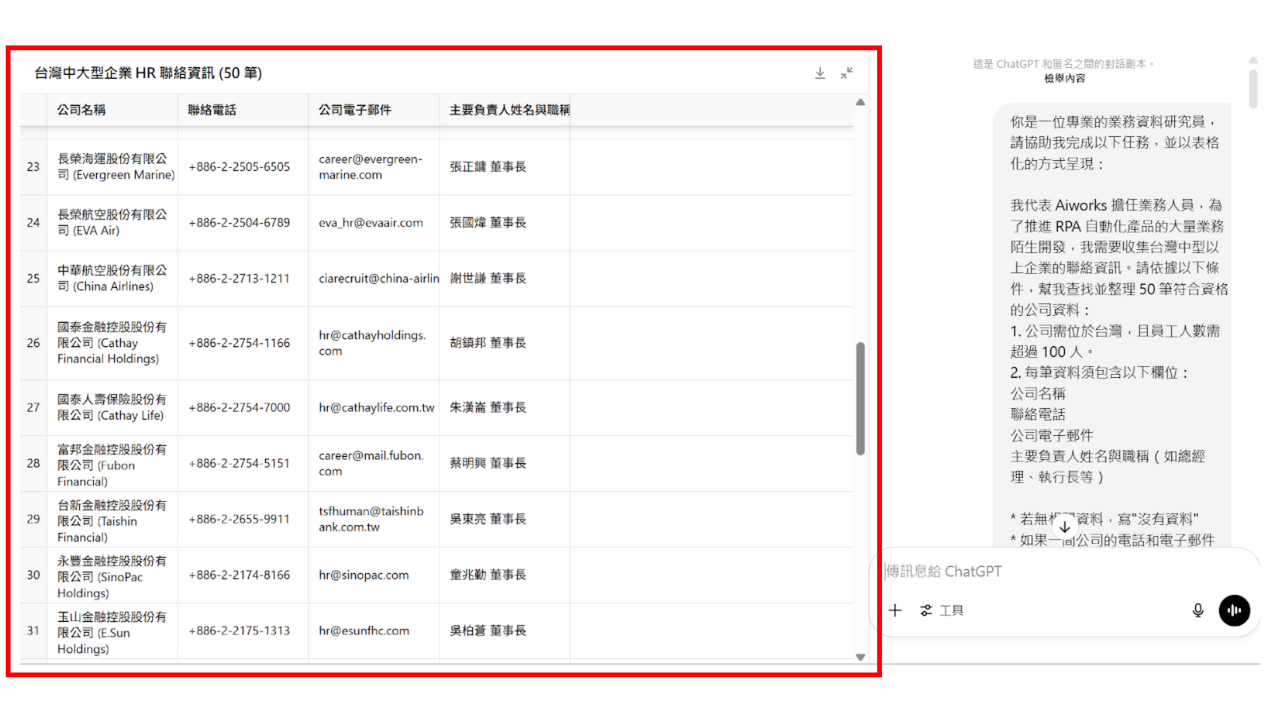Click the 童兆勤 cell
1280x720 pixels.
tap(505, 575)
